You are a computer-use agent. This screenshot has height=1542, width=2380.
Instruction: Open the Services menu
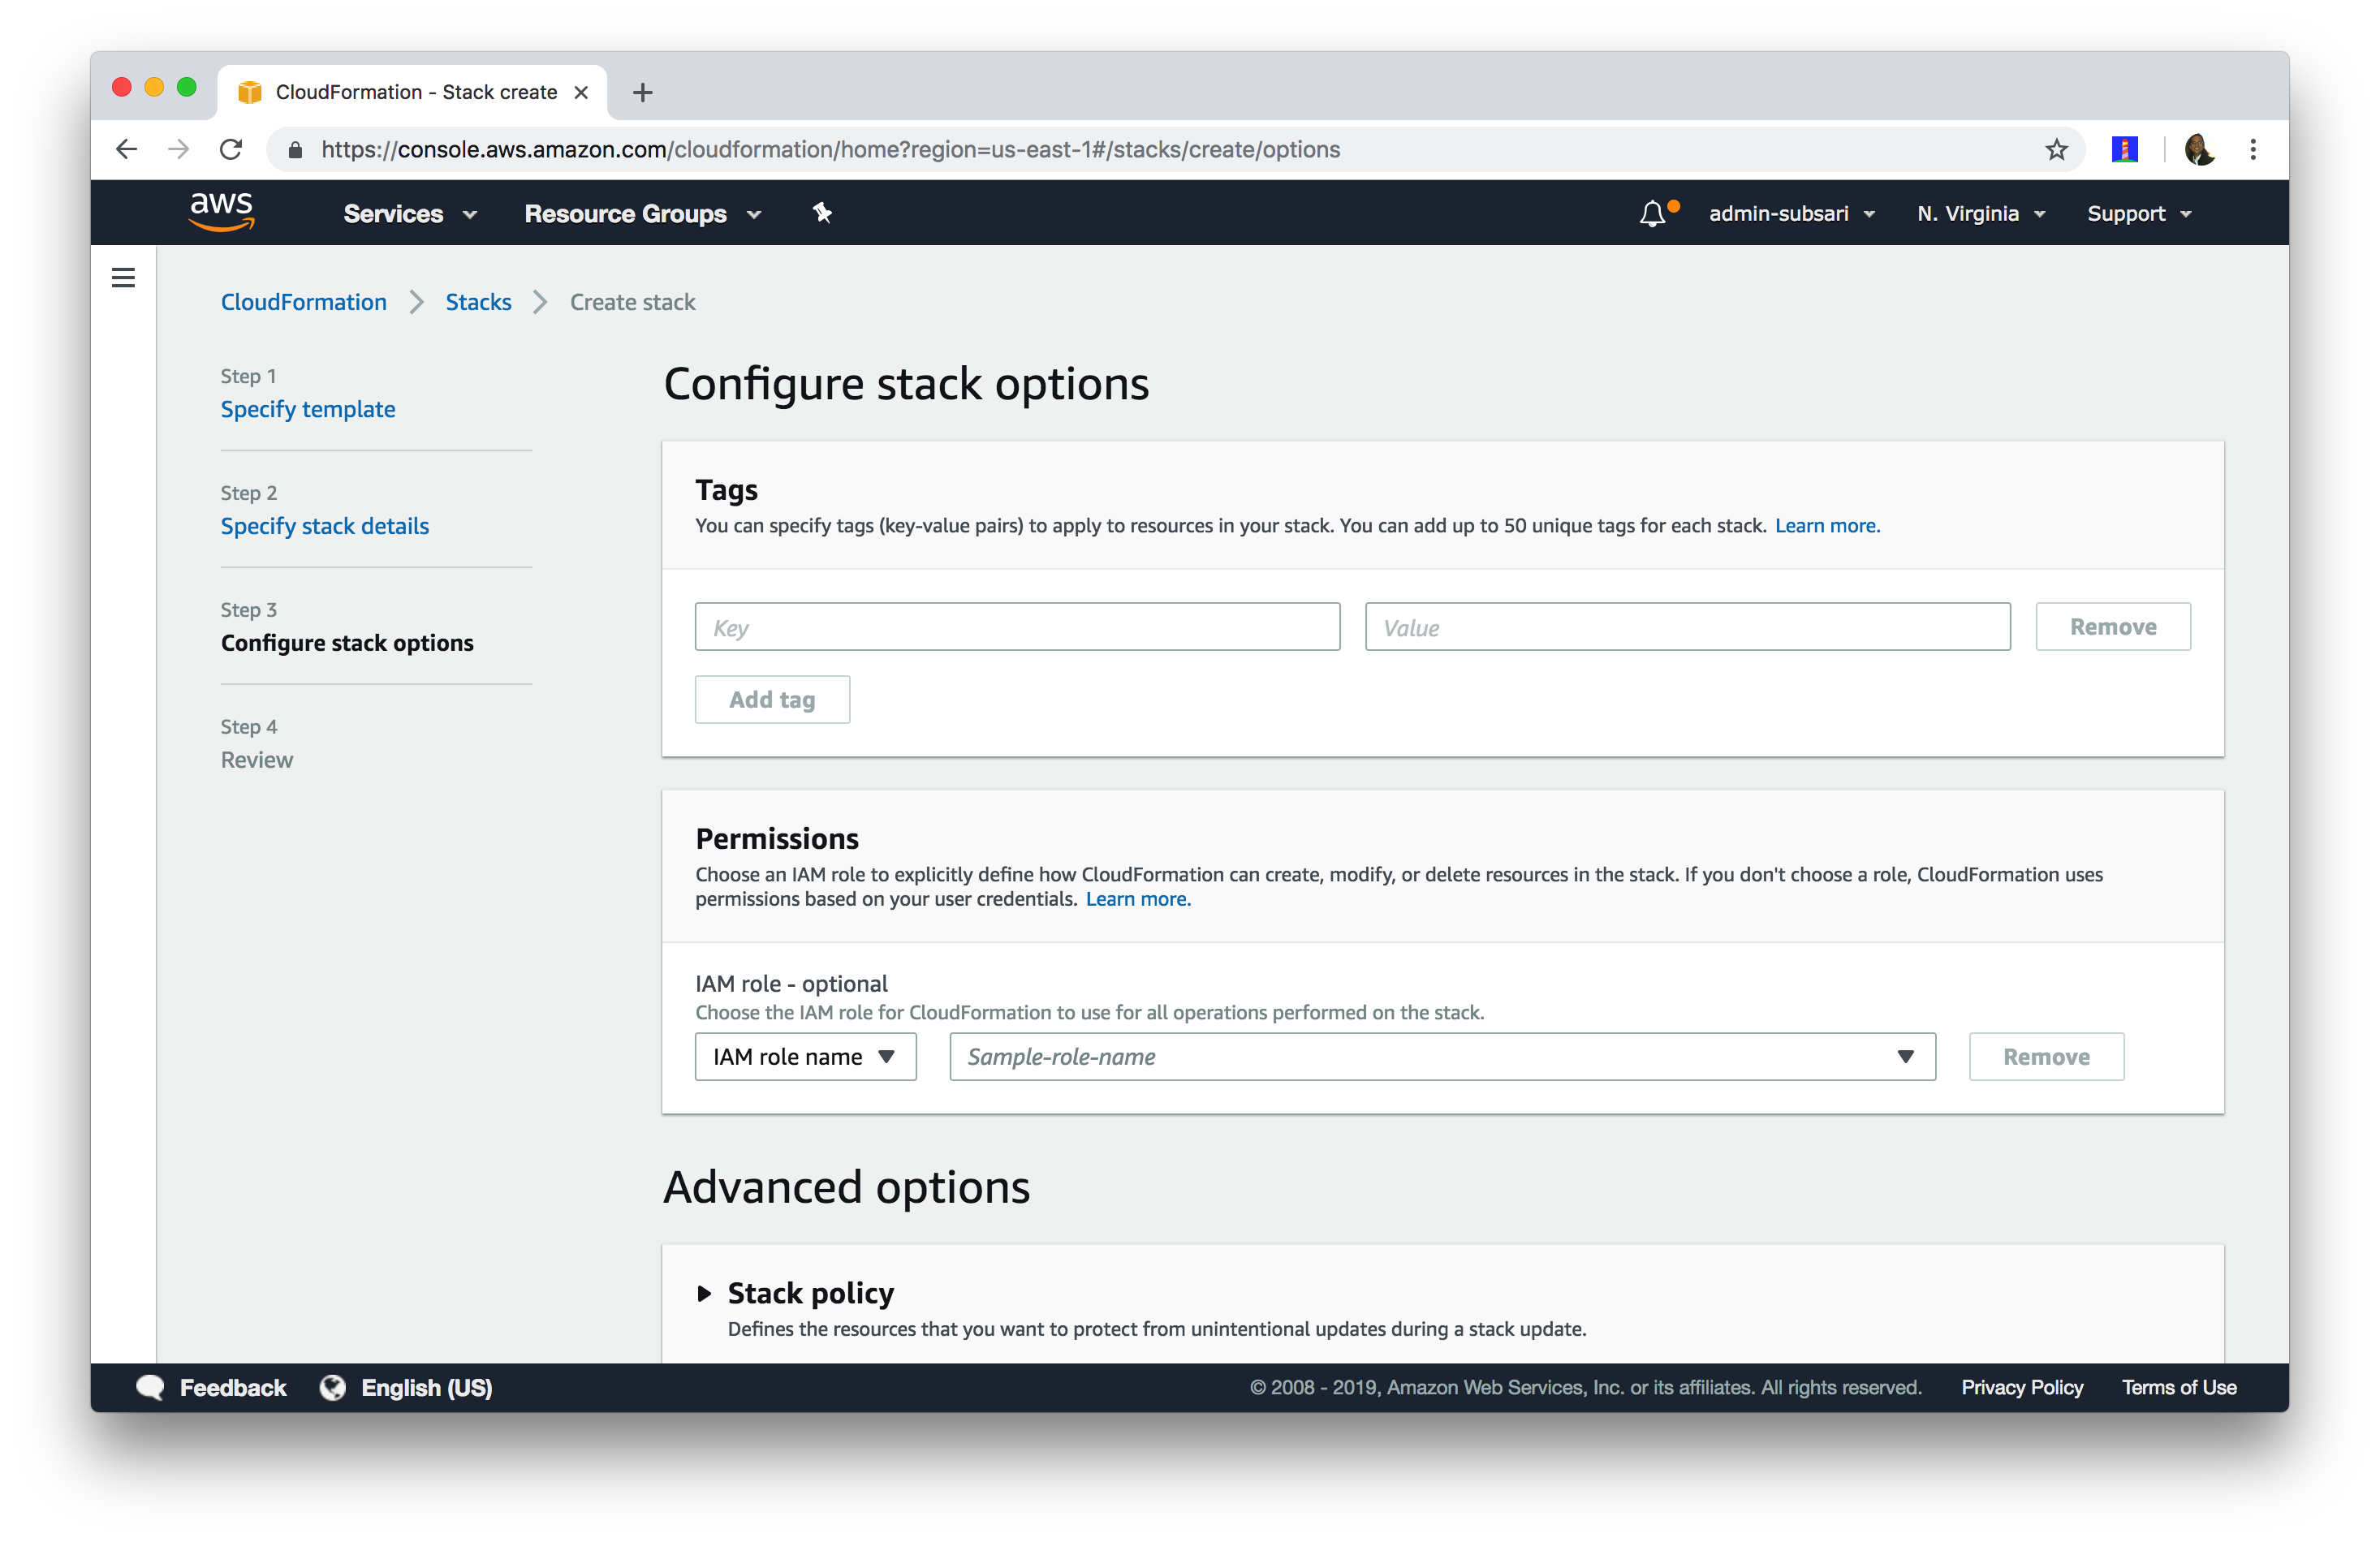(x=409, y=213)
